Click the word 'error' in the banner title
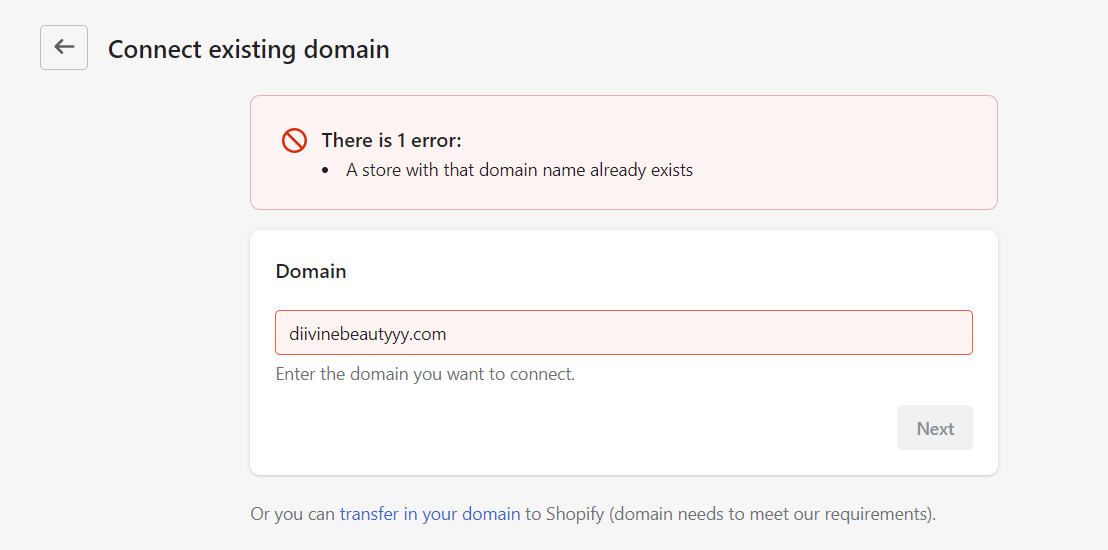 (433, 140)
